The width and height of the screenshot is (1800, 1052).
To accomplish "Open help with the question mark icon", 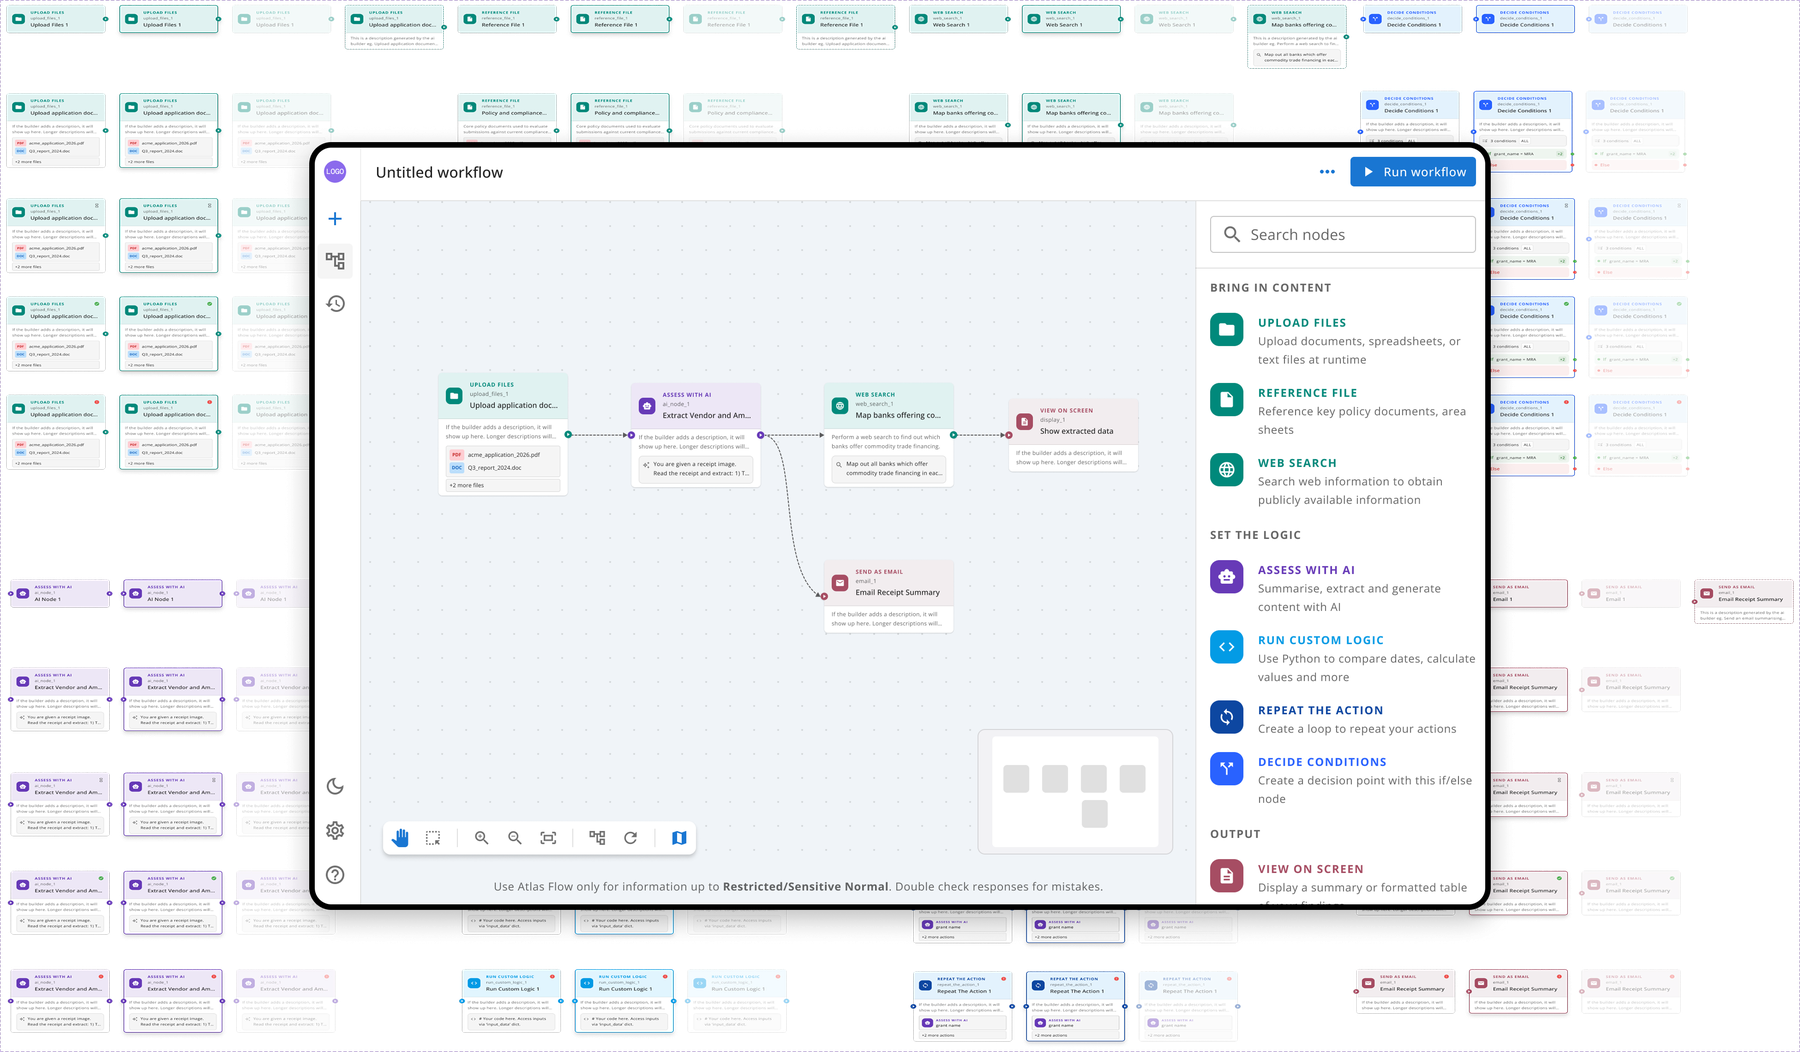I will click(335, 875).
